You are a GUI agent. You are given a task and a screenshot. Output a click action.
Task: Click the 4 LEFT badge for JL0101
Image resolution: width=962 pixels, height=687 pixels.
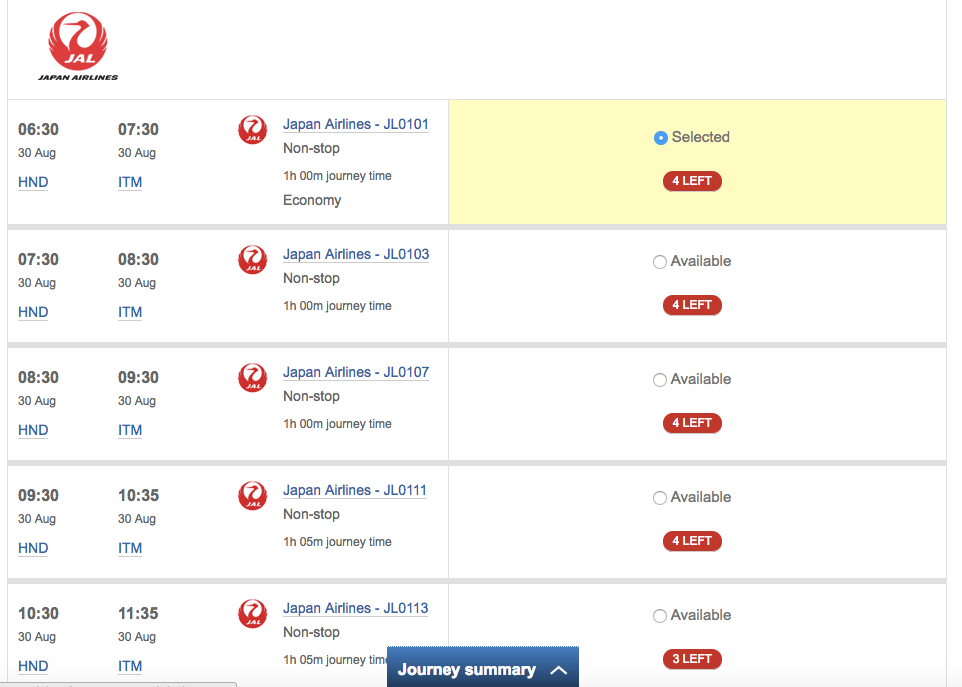point(692,181)
